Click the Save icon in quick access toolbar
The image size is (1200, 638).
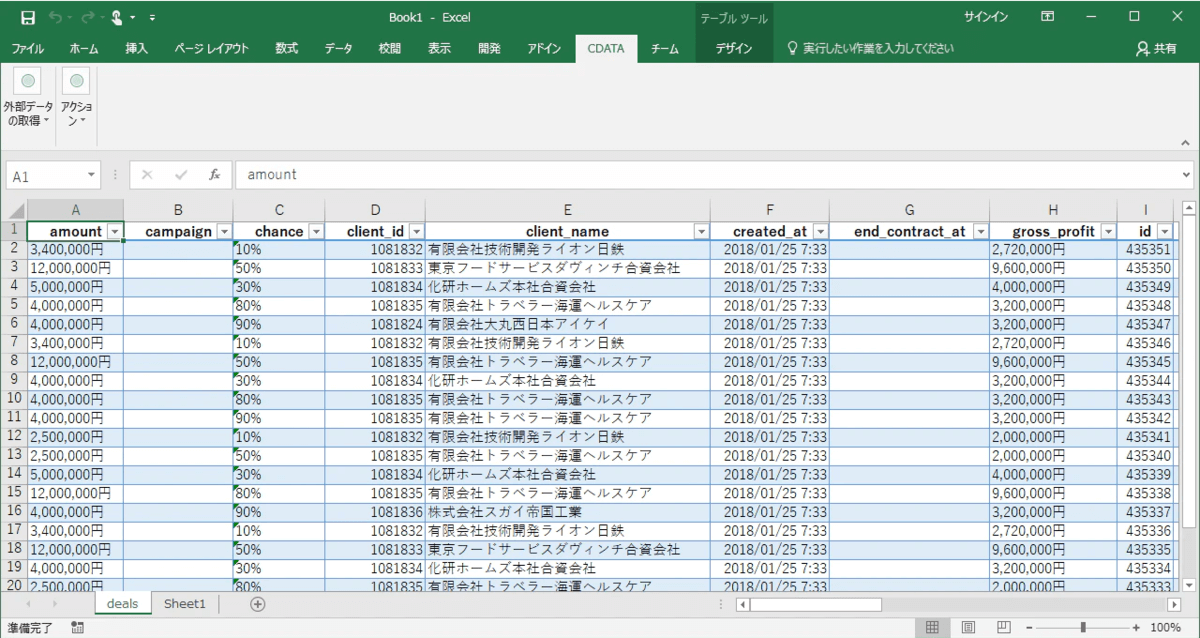click(x=28, y=17)
